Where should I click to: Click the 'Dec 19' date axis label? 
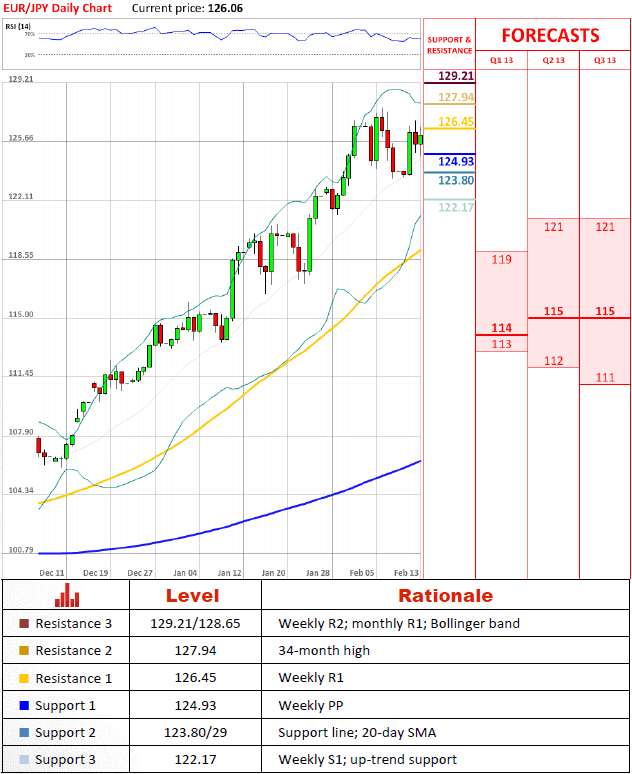pyautogui.click(x=96, y=573)
